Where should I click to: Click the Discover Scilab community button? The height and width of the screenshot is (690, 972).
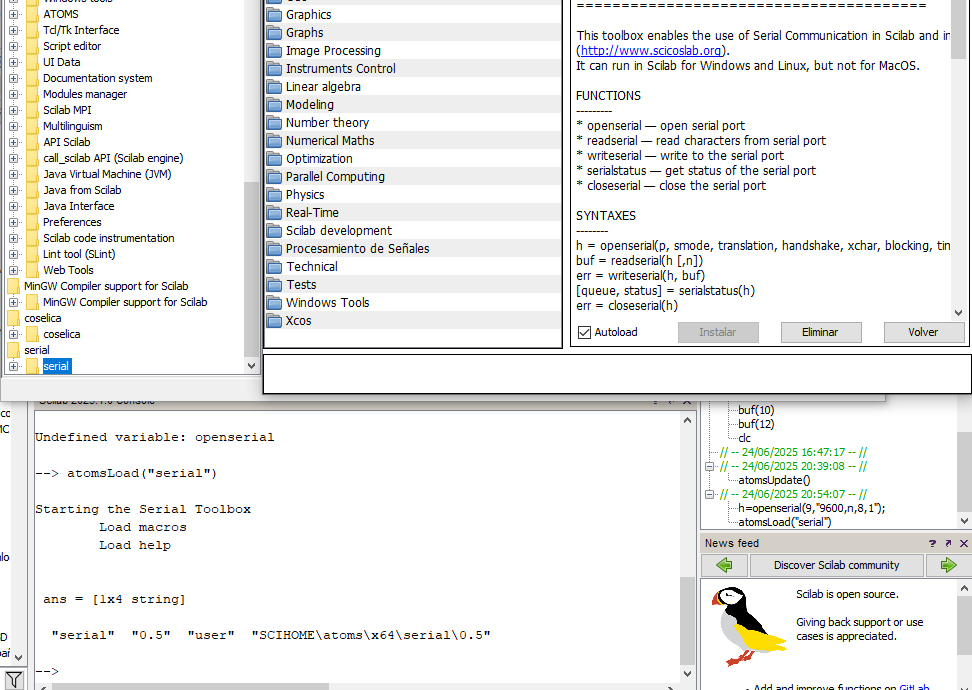pyautogui.click(x=836, y=565)
